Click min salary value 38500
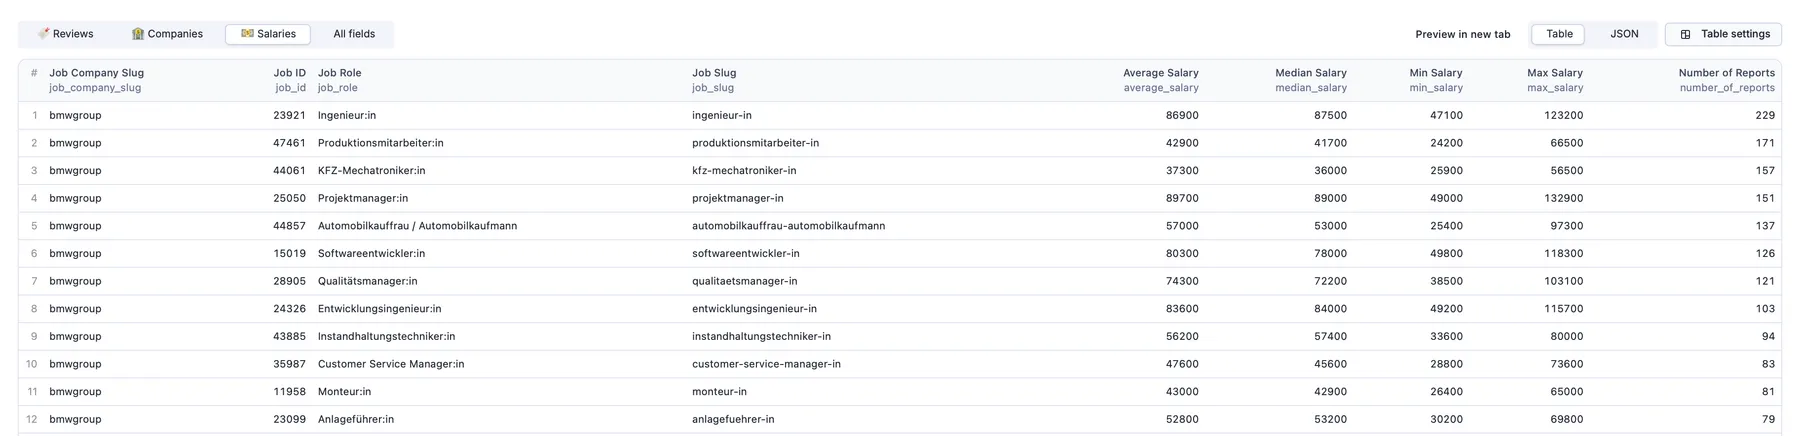The image size is (1800, 436). click(x=1446, y=281)
